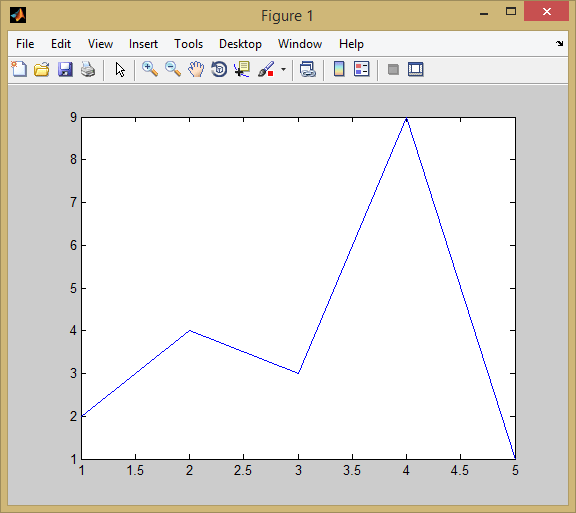The image size is (576, 513).
Task: Choose the Data Cursor tool
Action: 242,69
